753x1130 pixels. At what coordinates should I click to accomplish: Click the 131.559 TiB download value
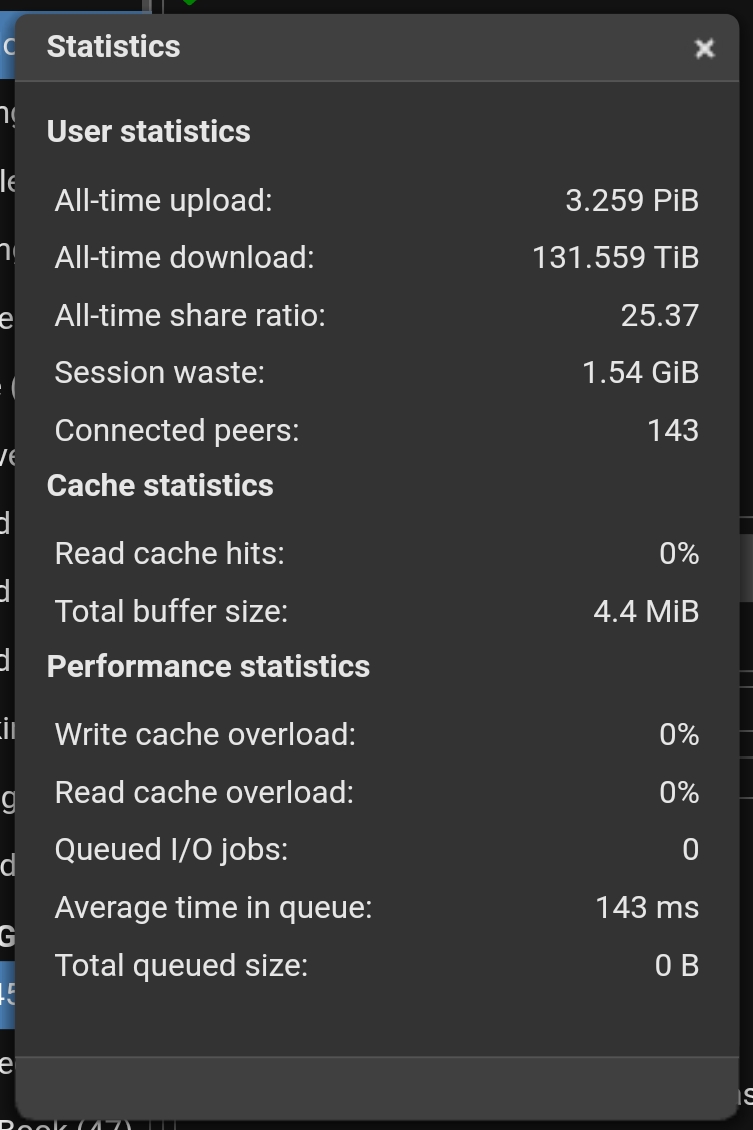coord(615,258)
